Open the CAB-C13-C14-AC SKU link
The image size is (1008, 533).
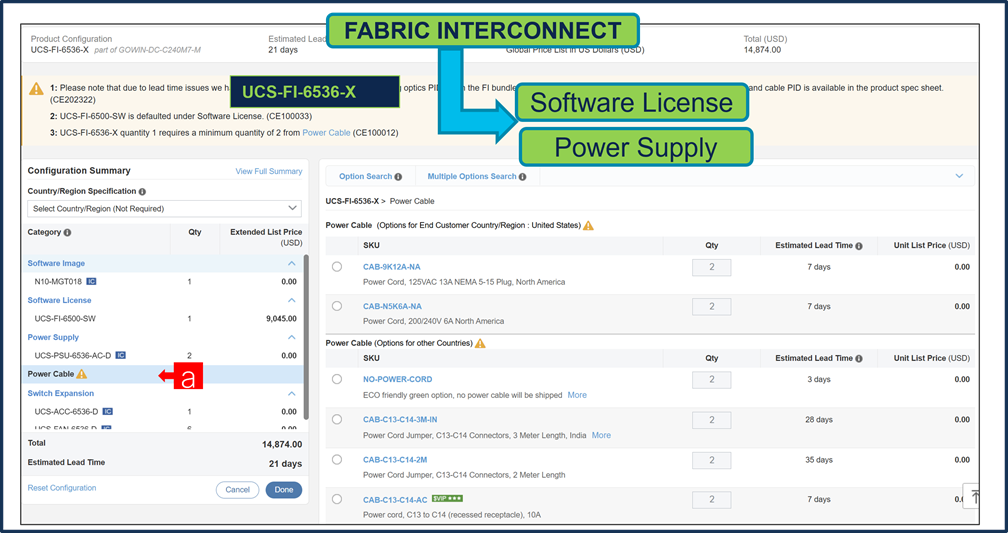(x=395, y=500)
